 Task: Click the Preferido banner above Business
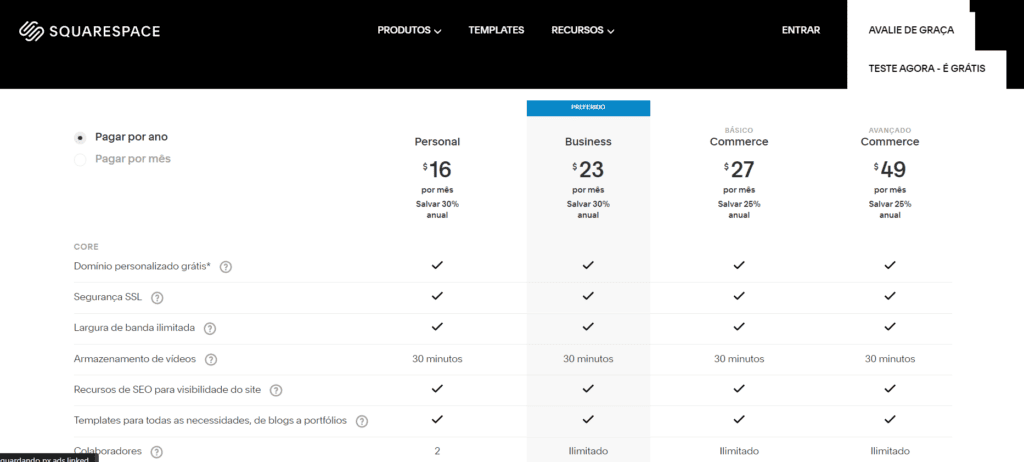coord(588,108)
